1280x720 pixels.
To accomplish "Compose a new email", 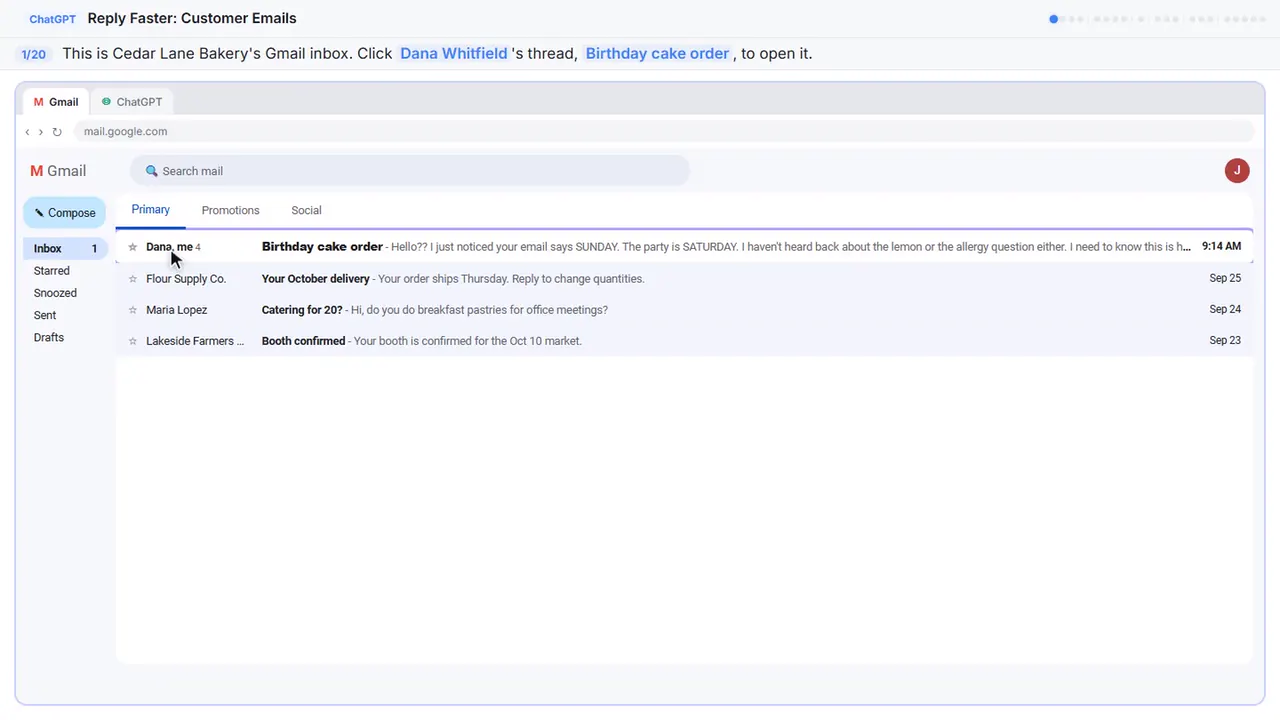I will 65,213.
